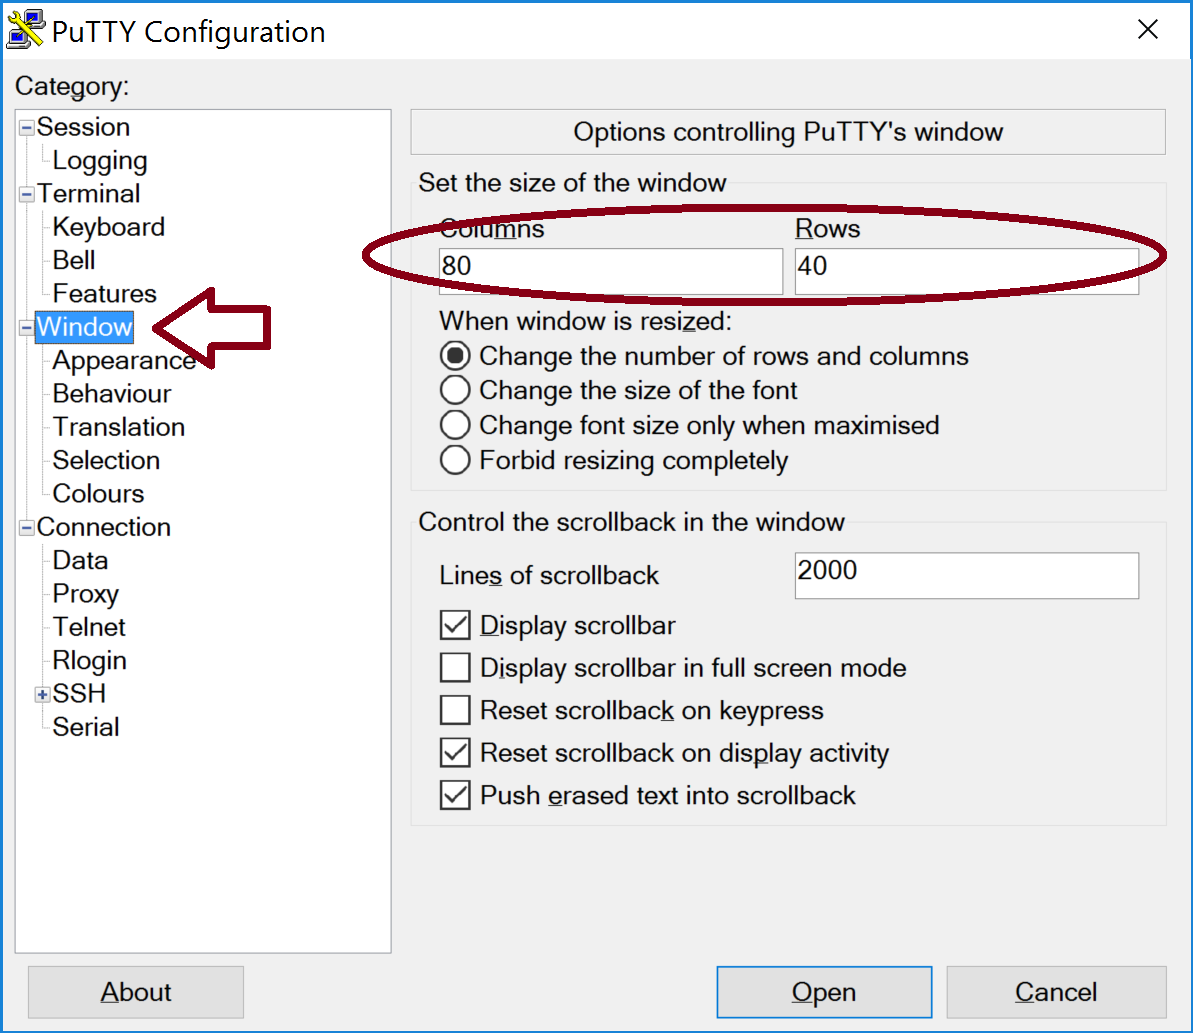Image resolution: width=1193 pixels, height=1034 pixels.
Task: Open the Appearance settings category
Action: [123, 360]
